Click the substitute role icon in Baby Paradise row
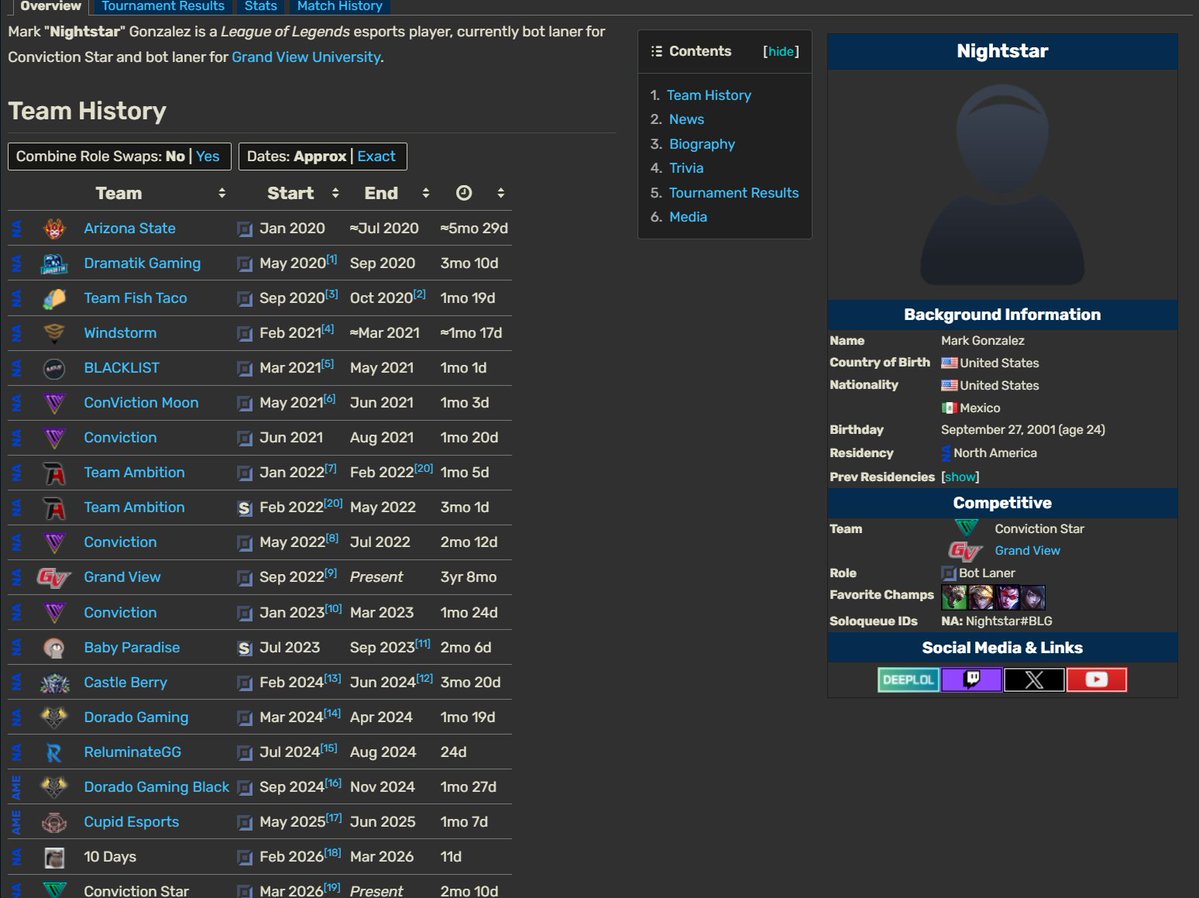This screenshot has width=1199, height=898. pos(245,648)
